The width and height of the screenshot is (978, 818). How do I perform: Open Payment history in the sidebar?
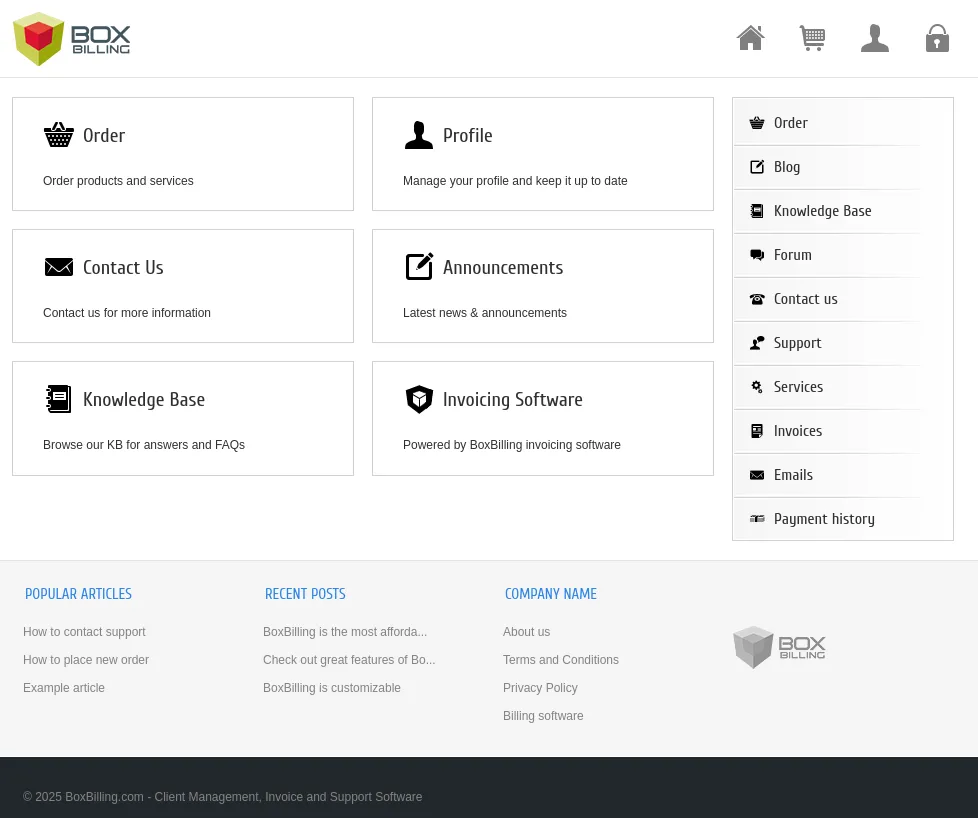823,519
